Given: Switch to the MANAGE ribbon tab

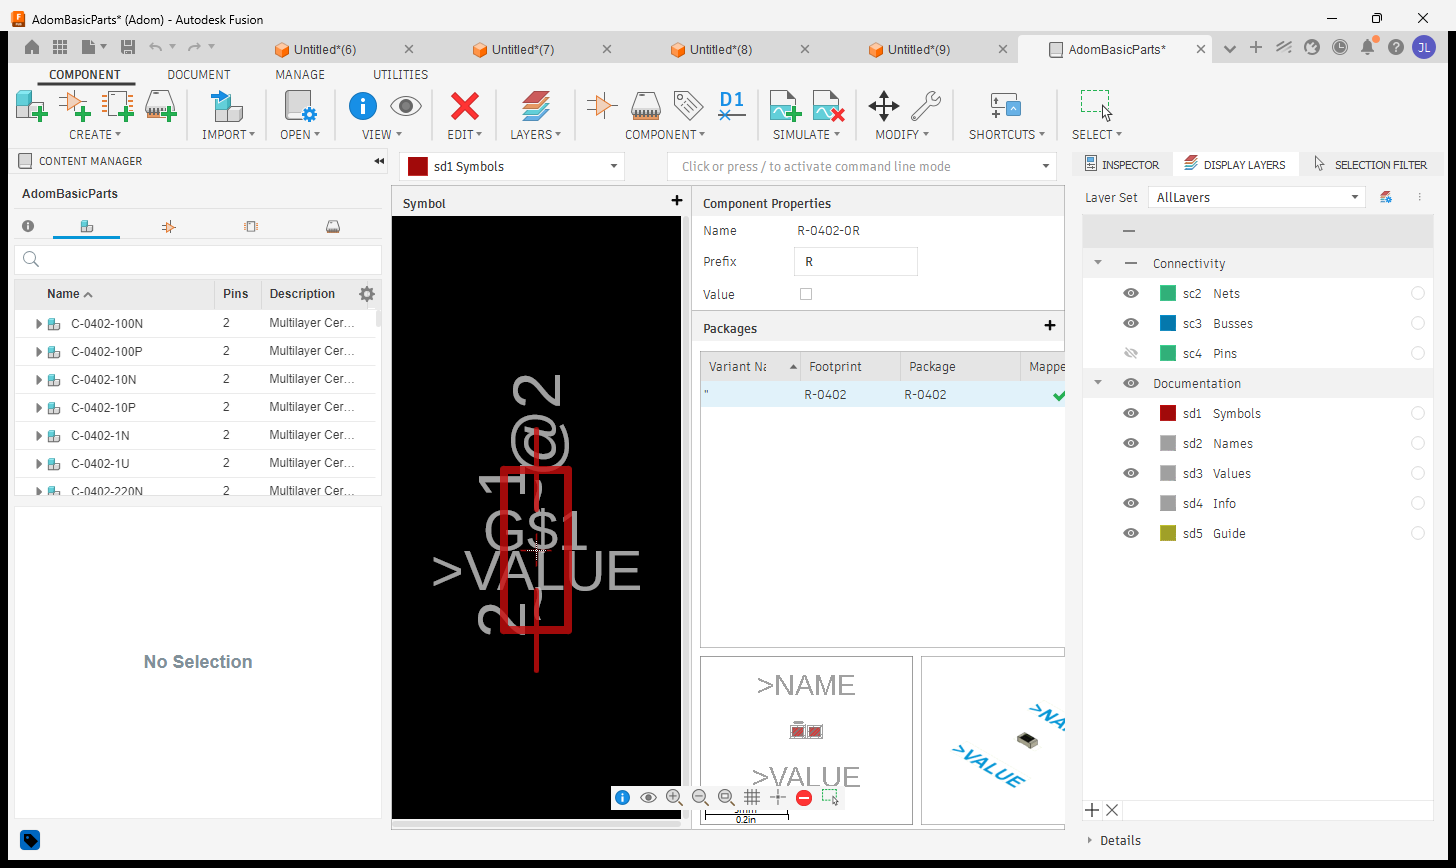Looking at the screenshot, I should 300,75.
